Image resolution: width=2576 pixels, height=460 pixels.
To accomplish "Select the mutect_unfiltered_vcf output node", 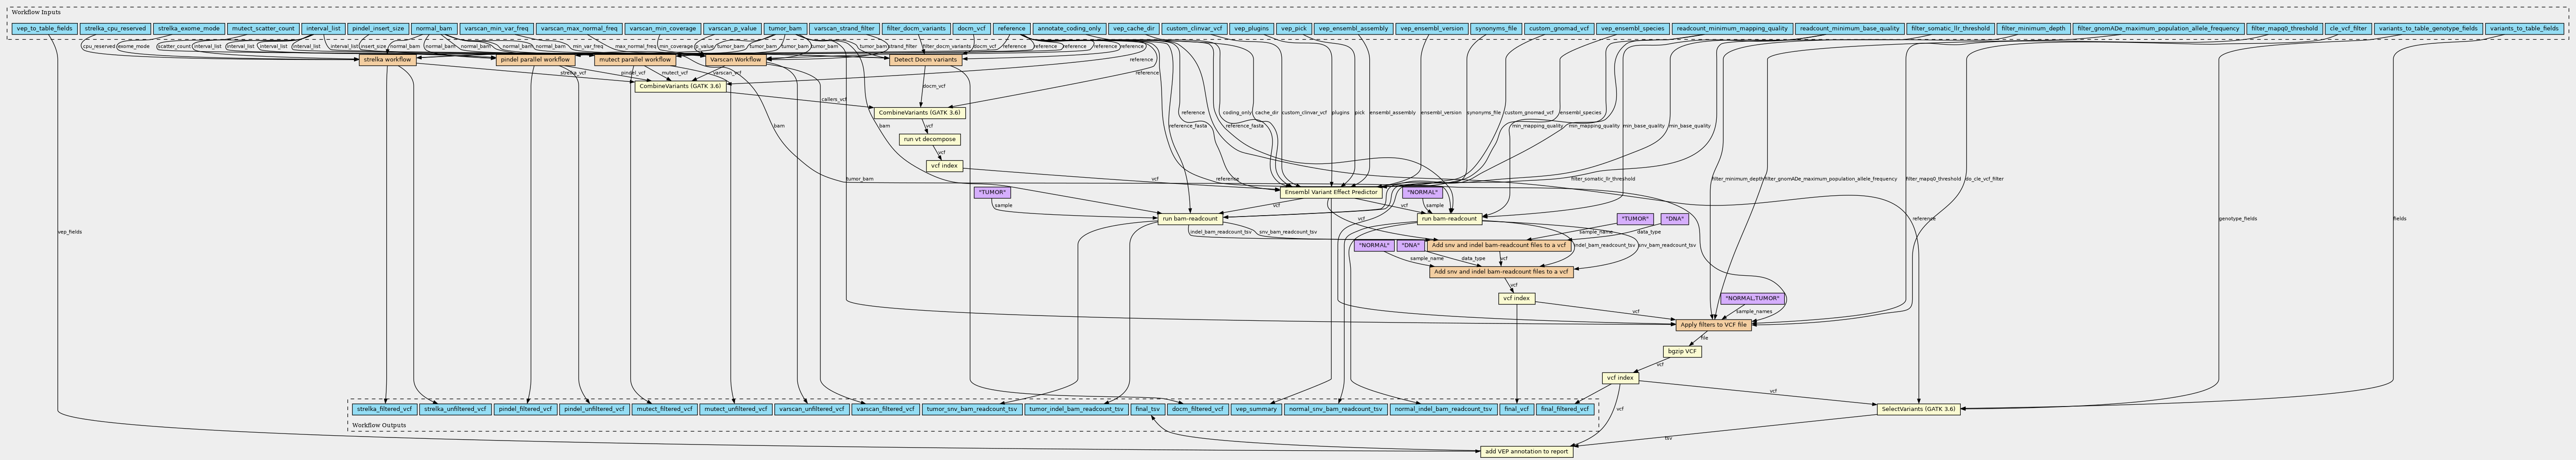I will click(735, 409).
